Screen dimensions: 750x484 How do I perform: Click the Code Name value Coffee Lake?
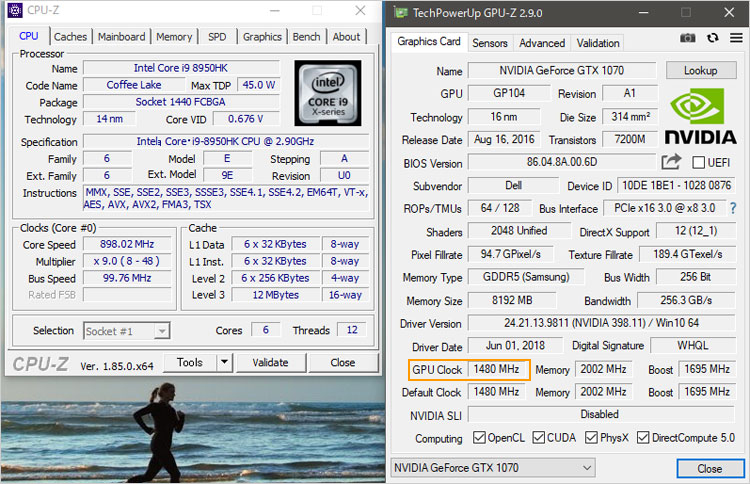click(134, 85)
